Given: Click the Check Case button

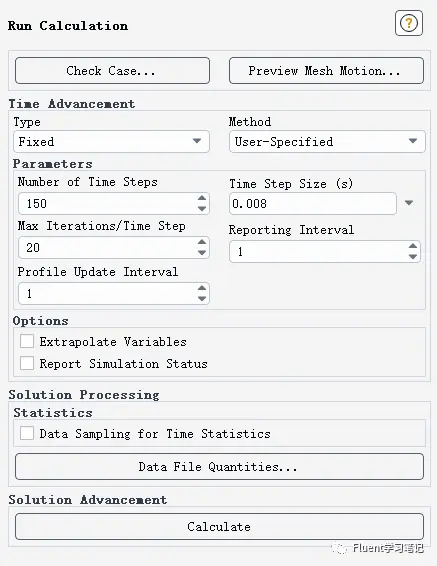Looking at the screenshot, I should point(112,70).
